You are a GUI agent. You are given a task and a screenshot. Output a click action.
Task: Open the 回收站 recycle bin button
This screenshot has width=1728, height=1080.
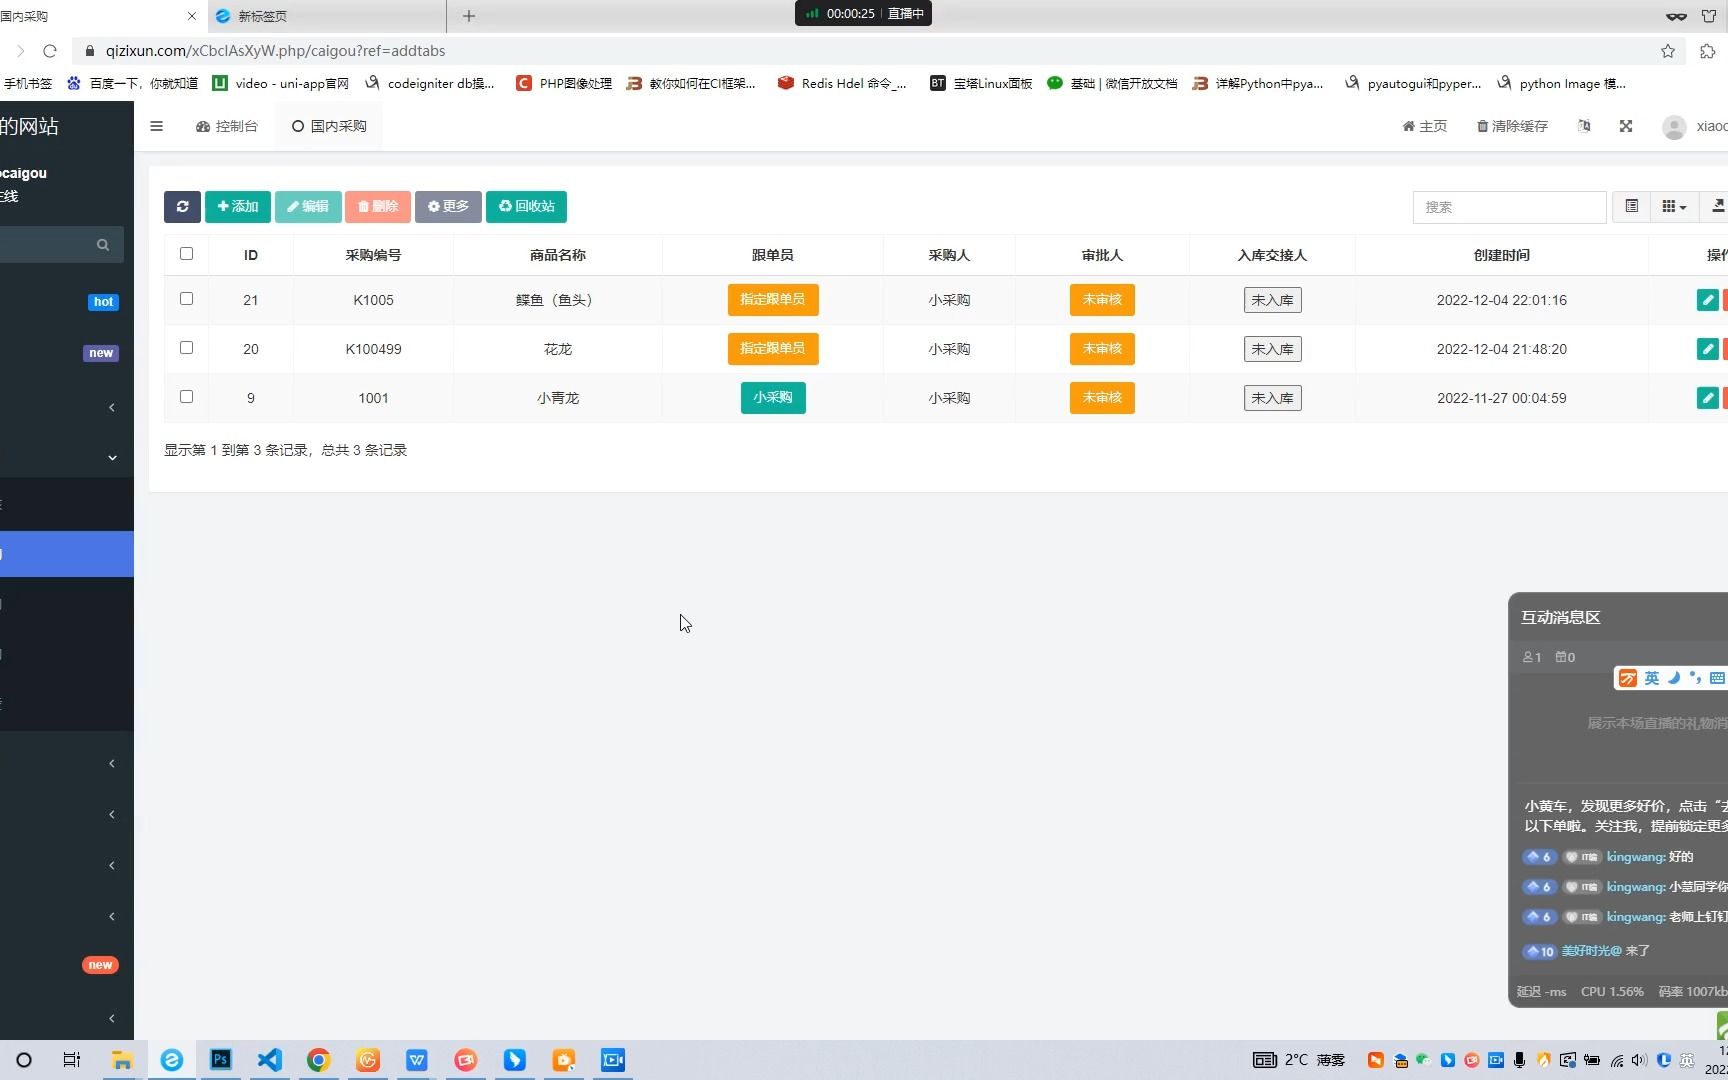point(526,206)
